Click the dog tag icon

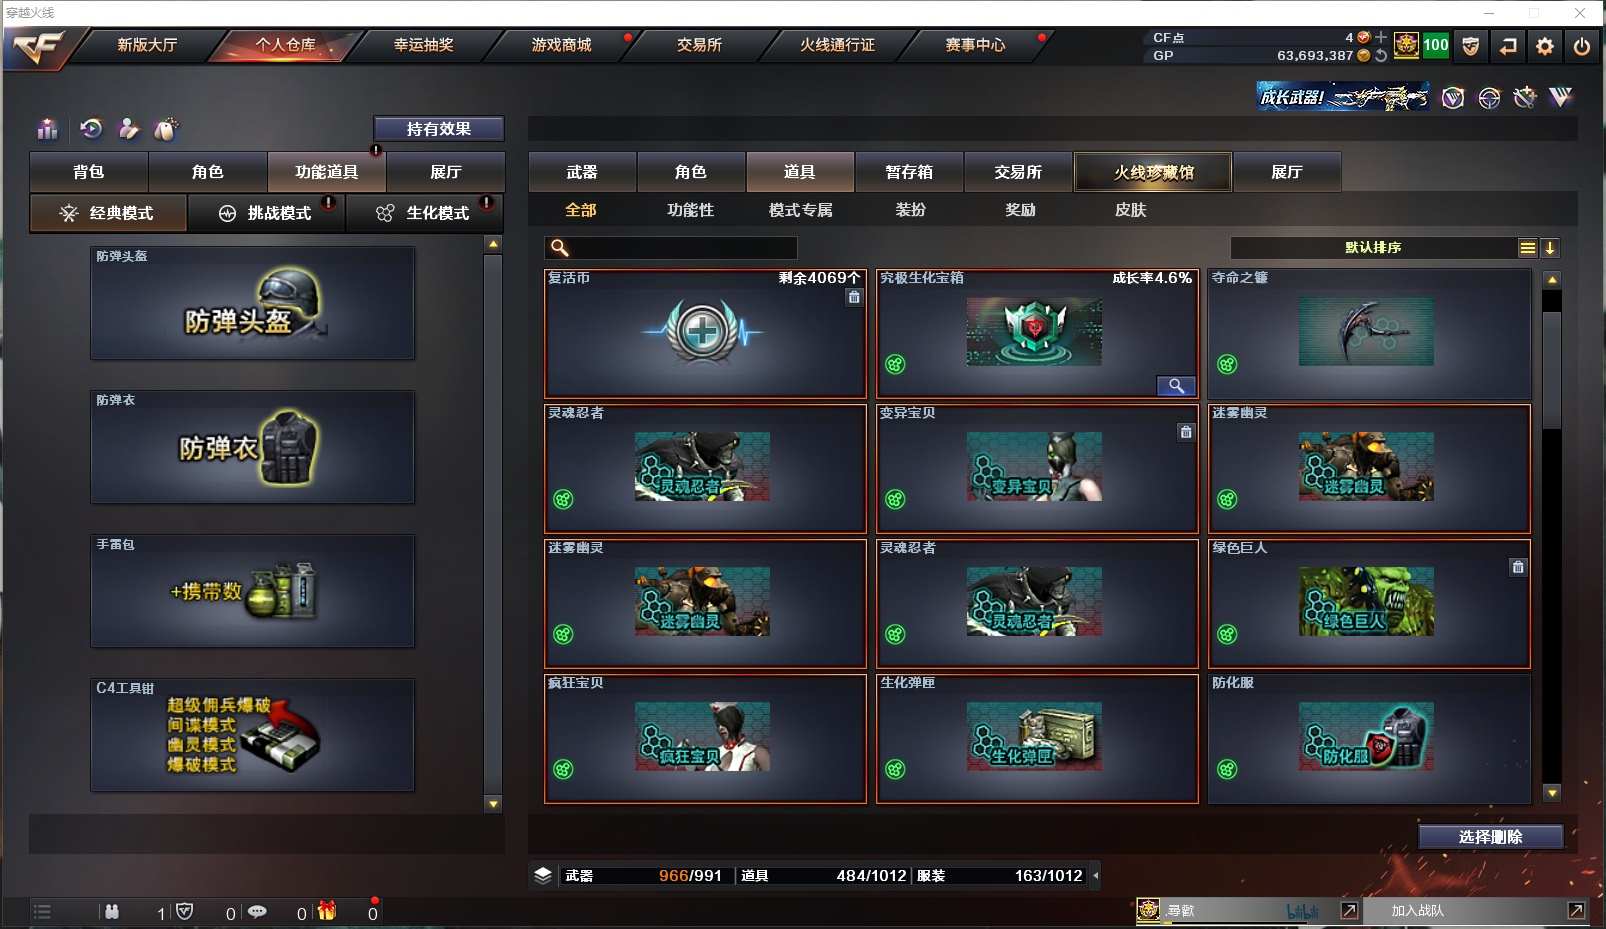click(167, 129)
